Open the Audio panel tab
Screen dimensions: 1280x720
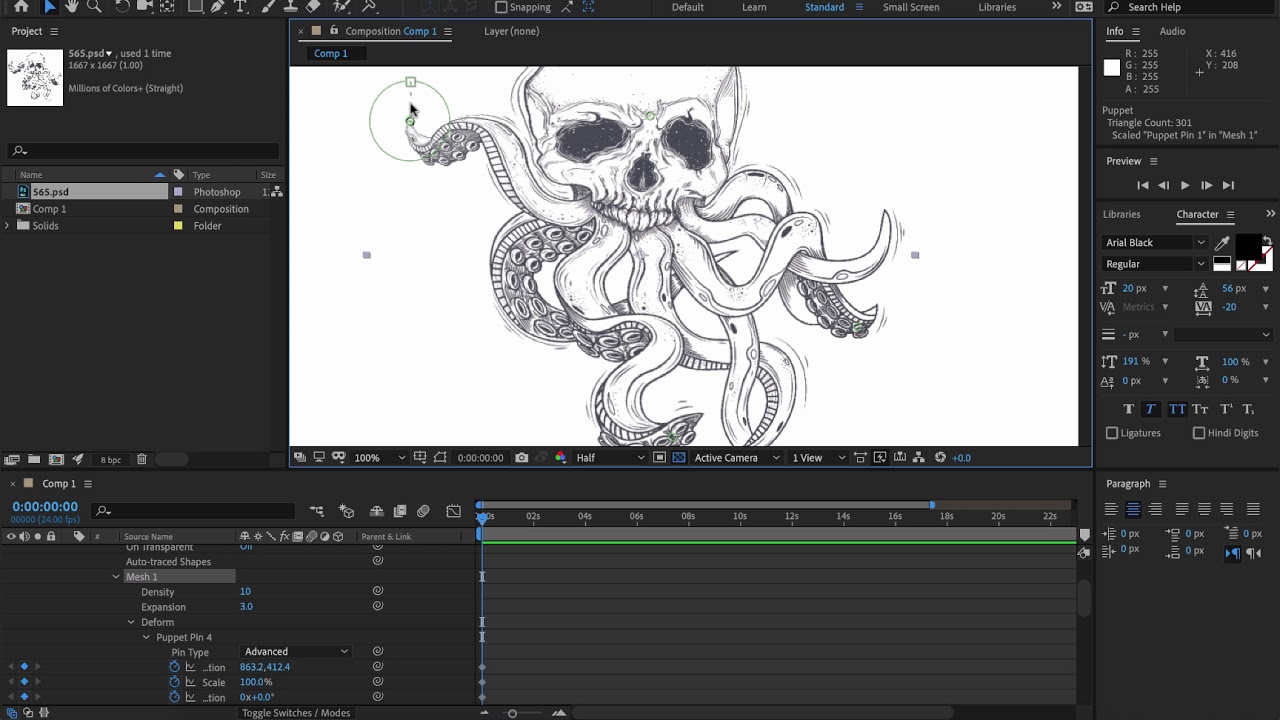pyautogui.click(x=1172, y=31)
